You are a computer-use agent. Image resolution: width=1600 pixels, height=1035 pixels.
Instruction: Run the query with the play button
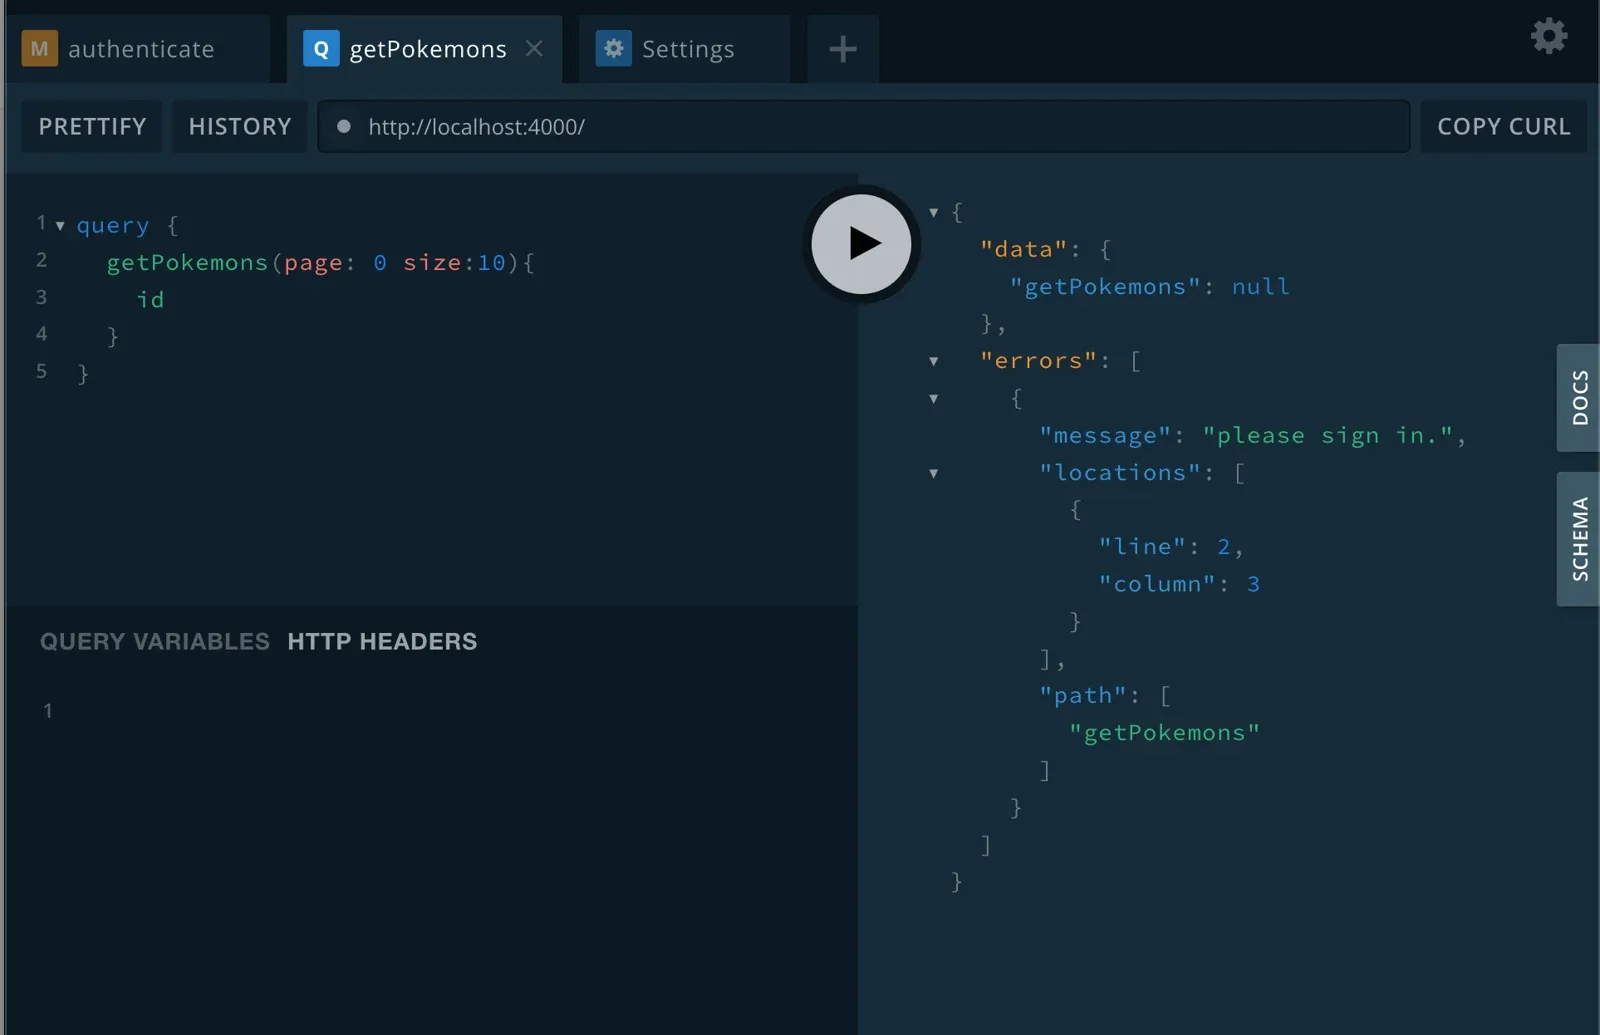click(x=861, y=244)
